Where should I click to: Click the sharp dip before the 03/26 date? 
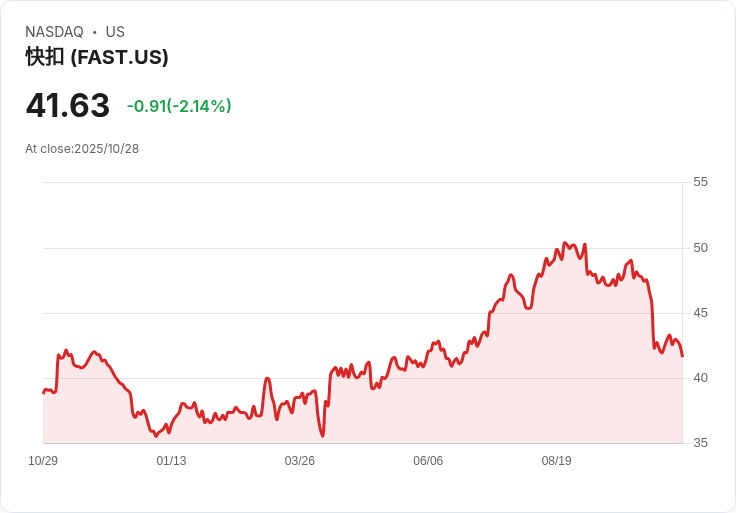[322, 435]
